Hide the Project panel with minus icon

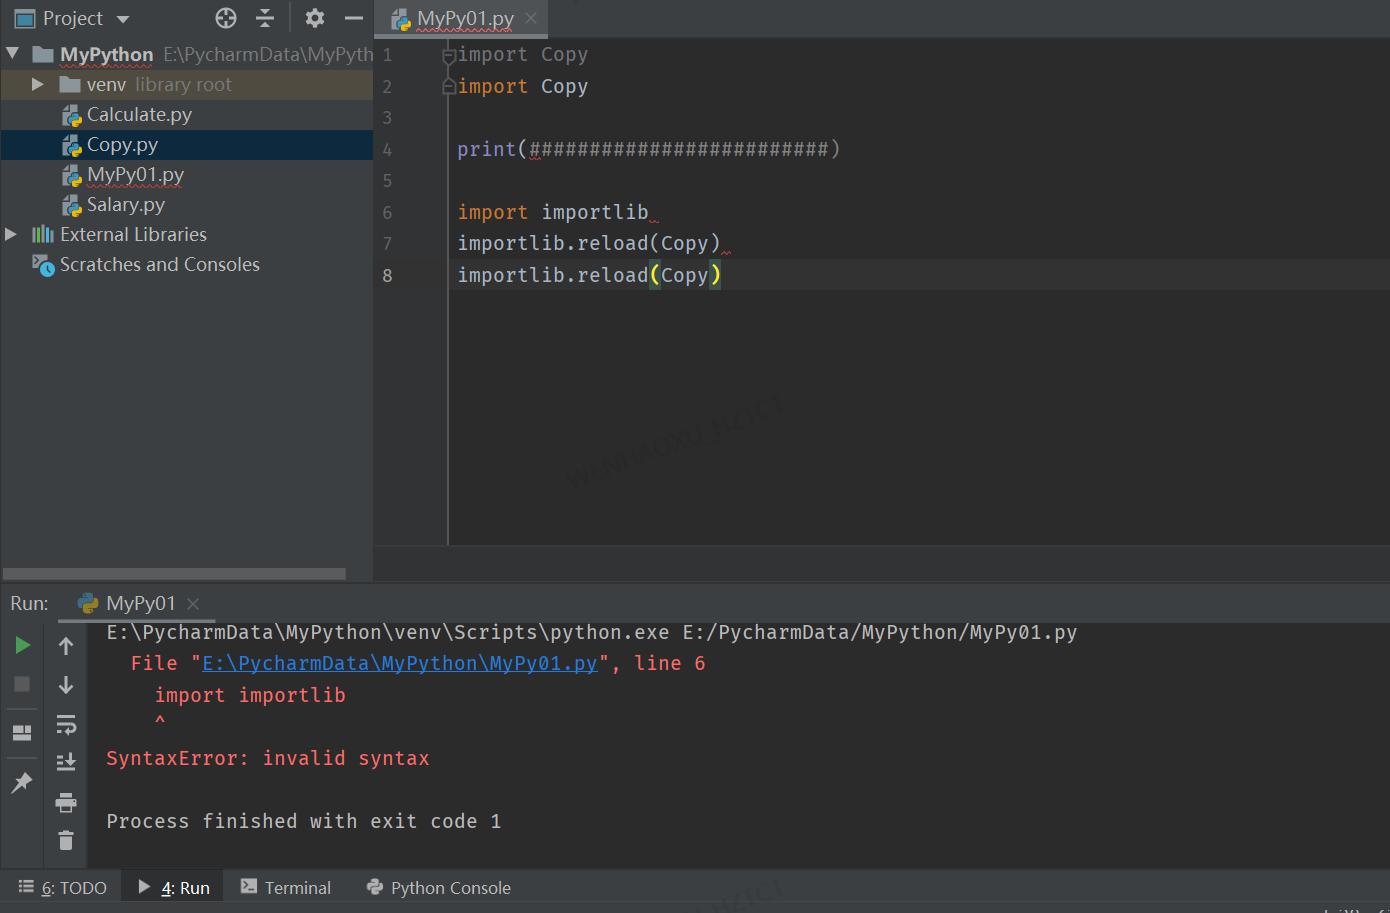[353, 18]
